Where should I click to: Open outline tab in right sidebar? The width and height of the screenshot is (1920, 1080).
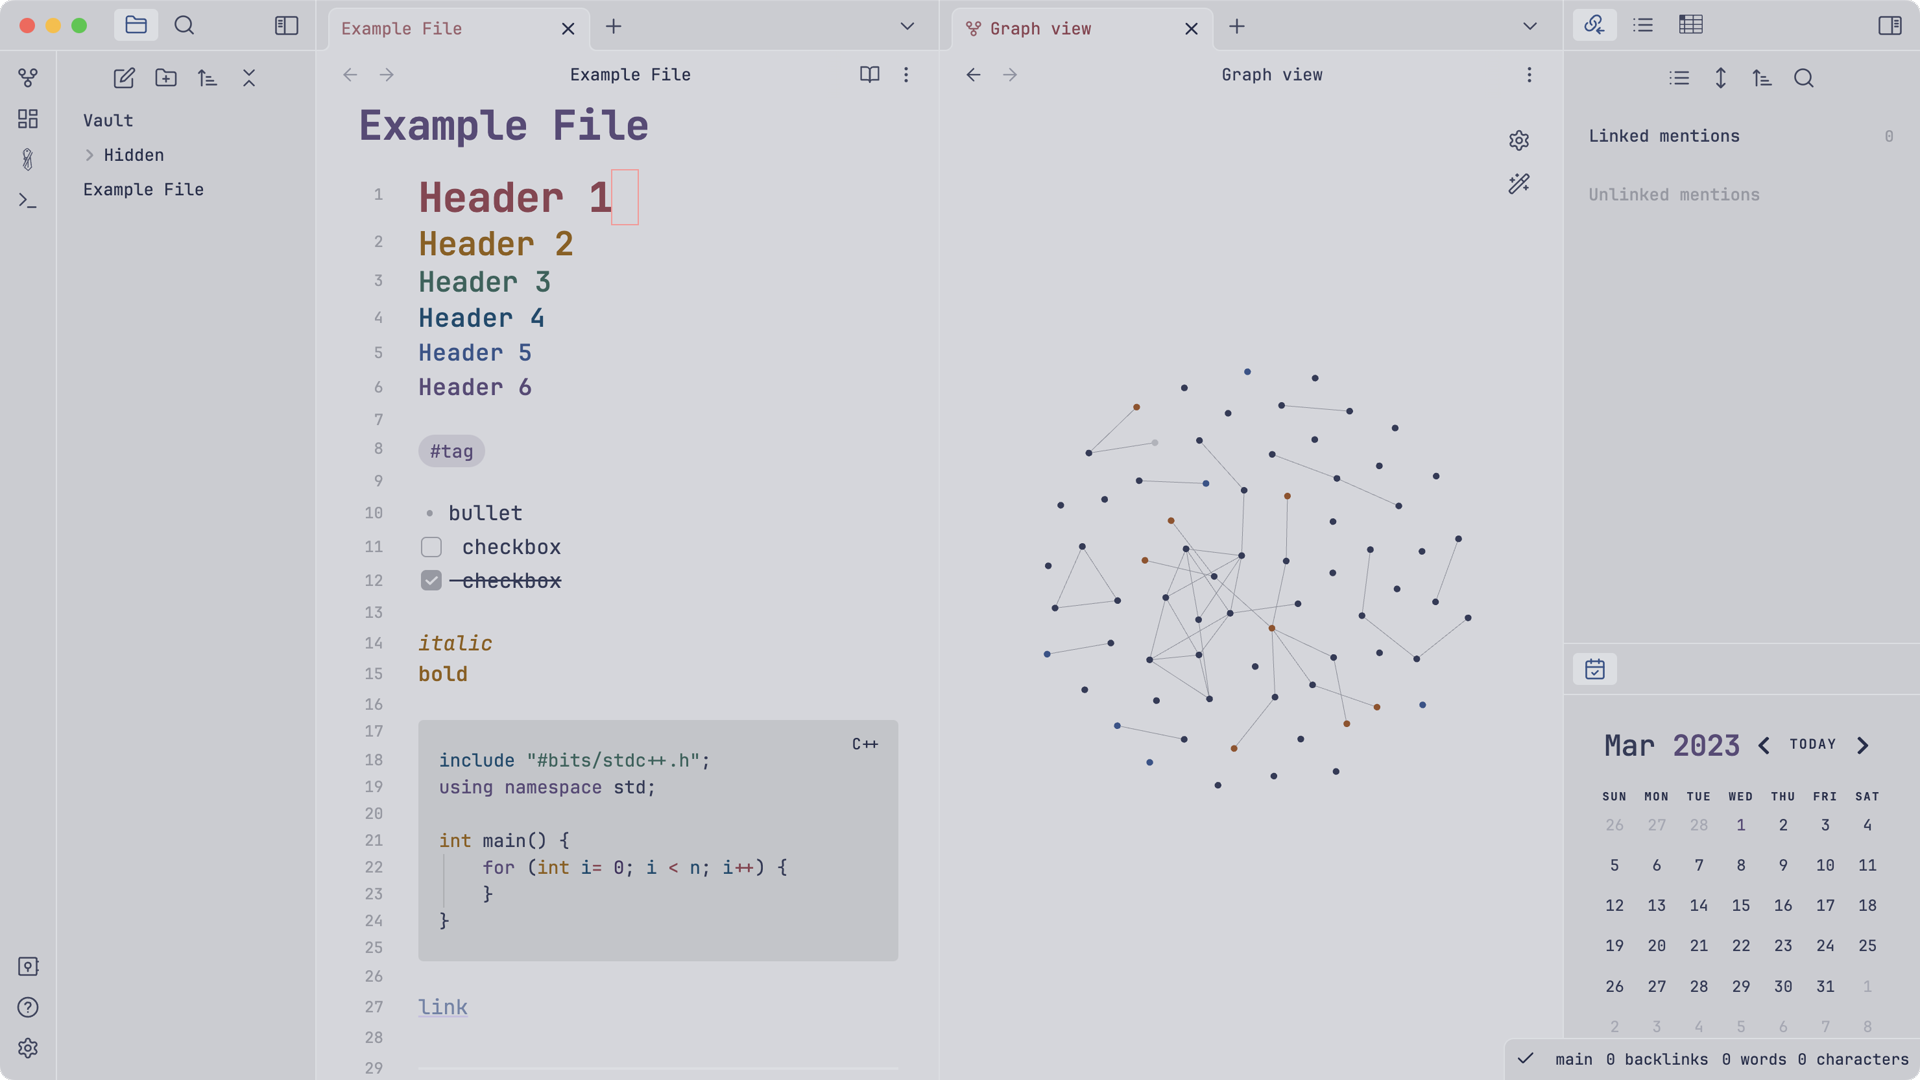pos(1643,25)
